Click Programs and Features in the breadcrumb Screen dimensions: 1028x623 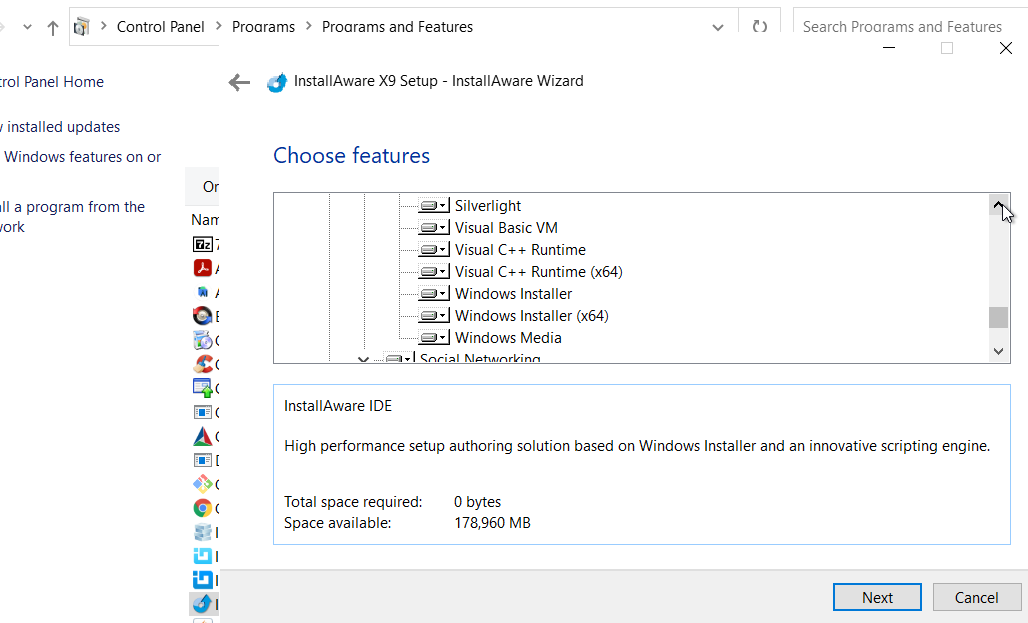(397, 27)
